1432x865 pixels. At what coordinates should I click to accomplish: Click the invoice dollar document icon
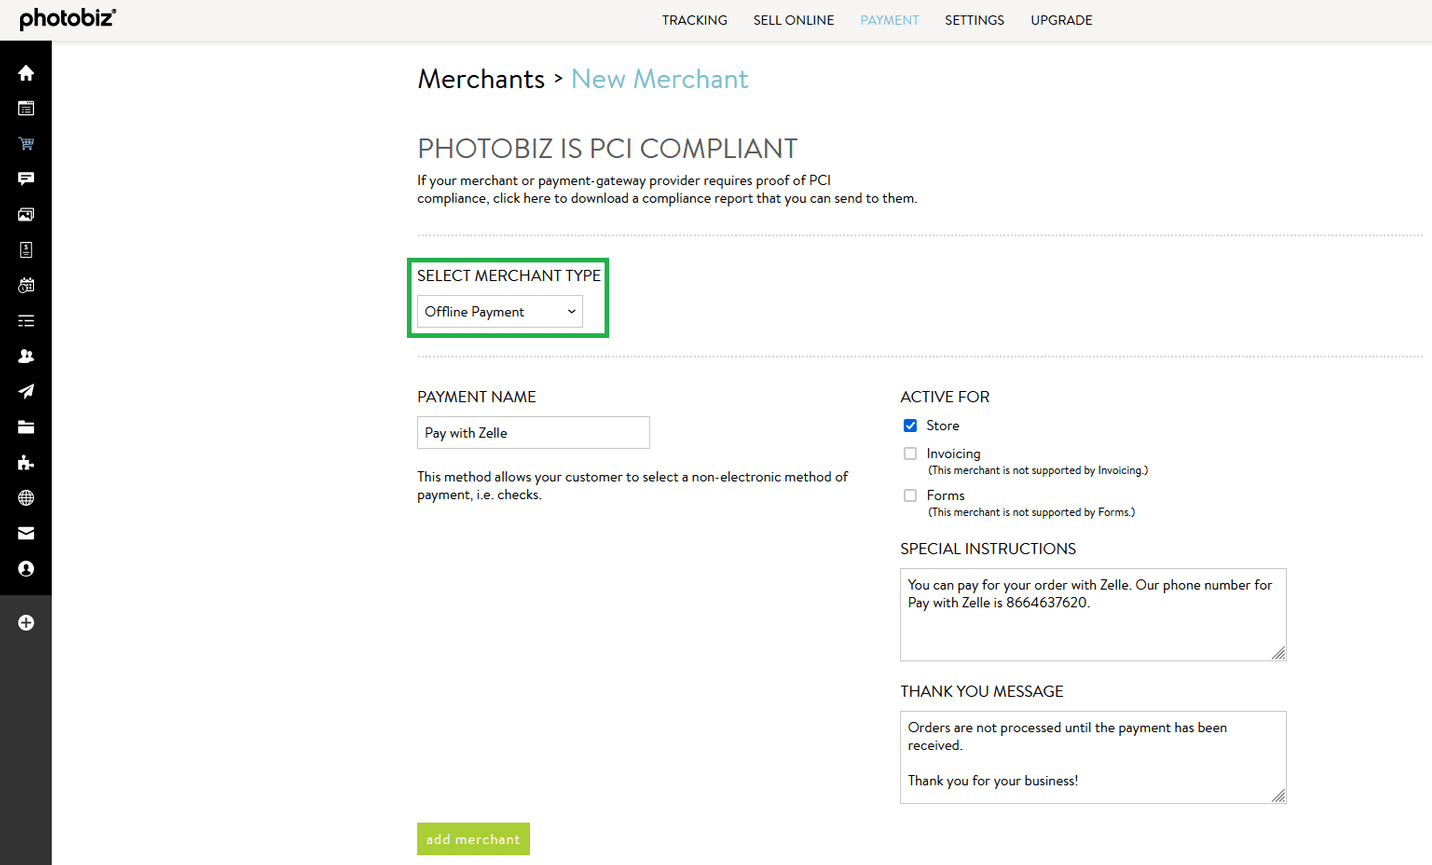click(26, 250)
